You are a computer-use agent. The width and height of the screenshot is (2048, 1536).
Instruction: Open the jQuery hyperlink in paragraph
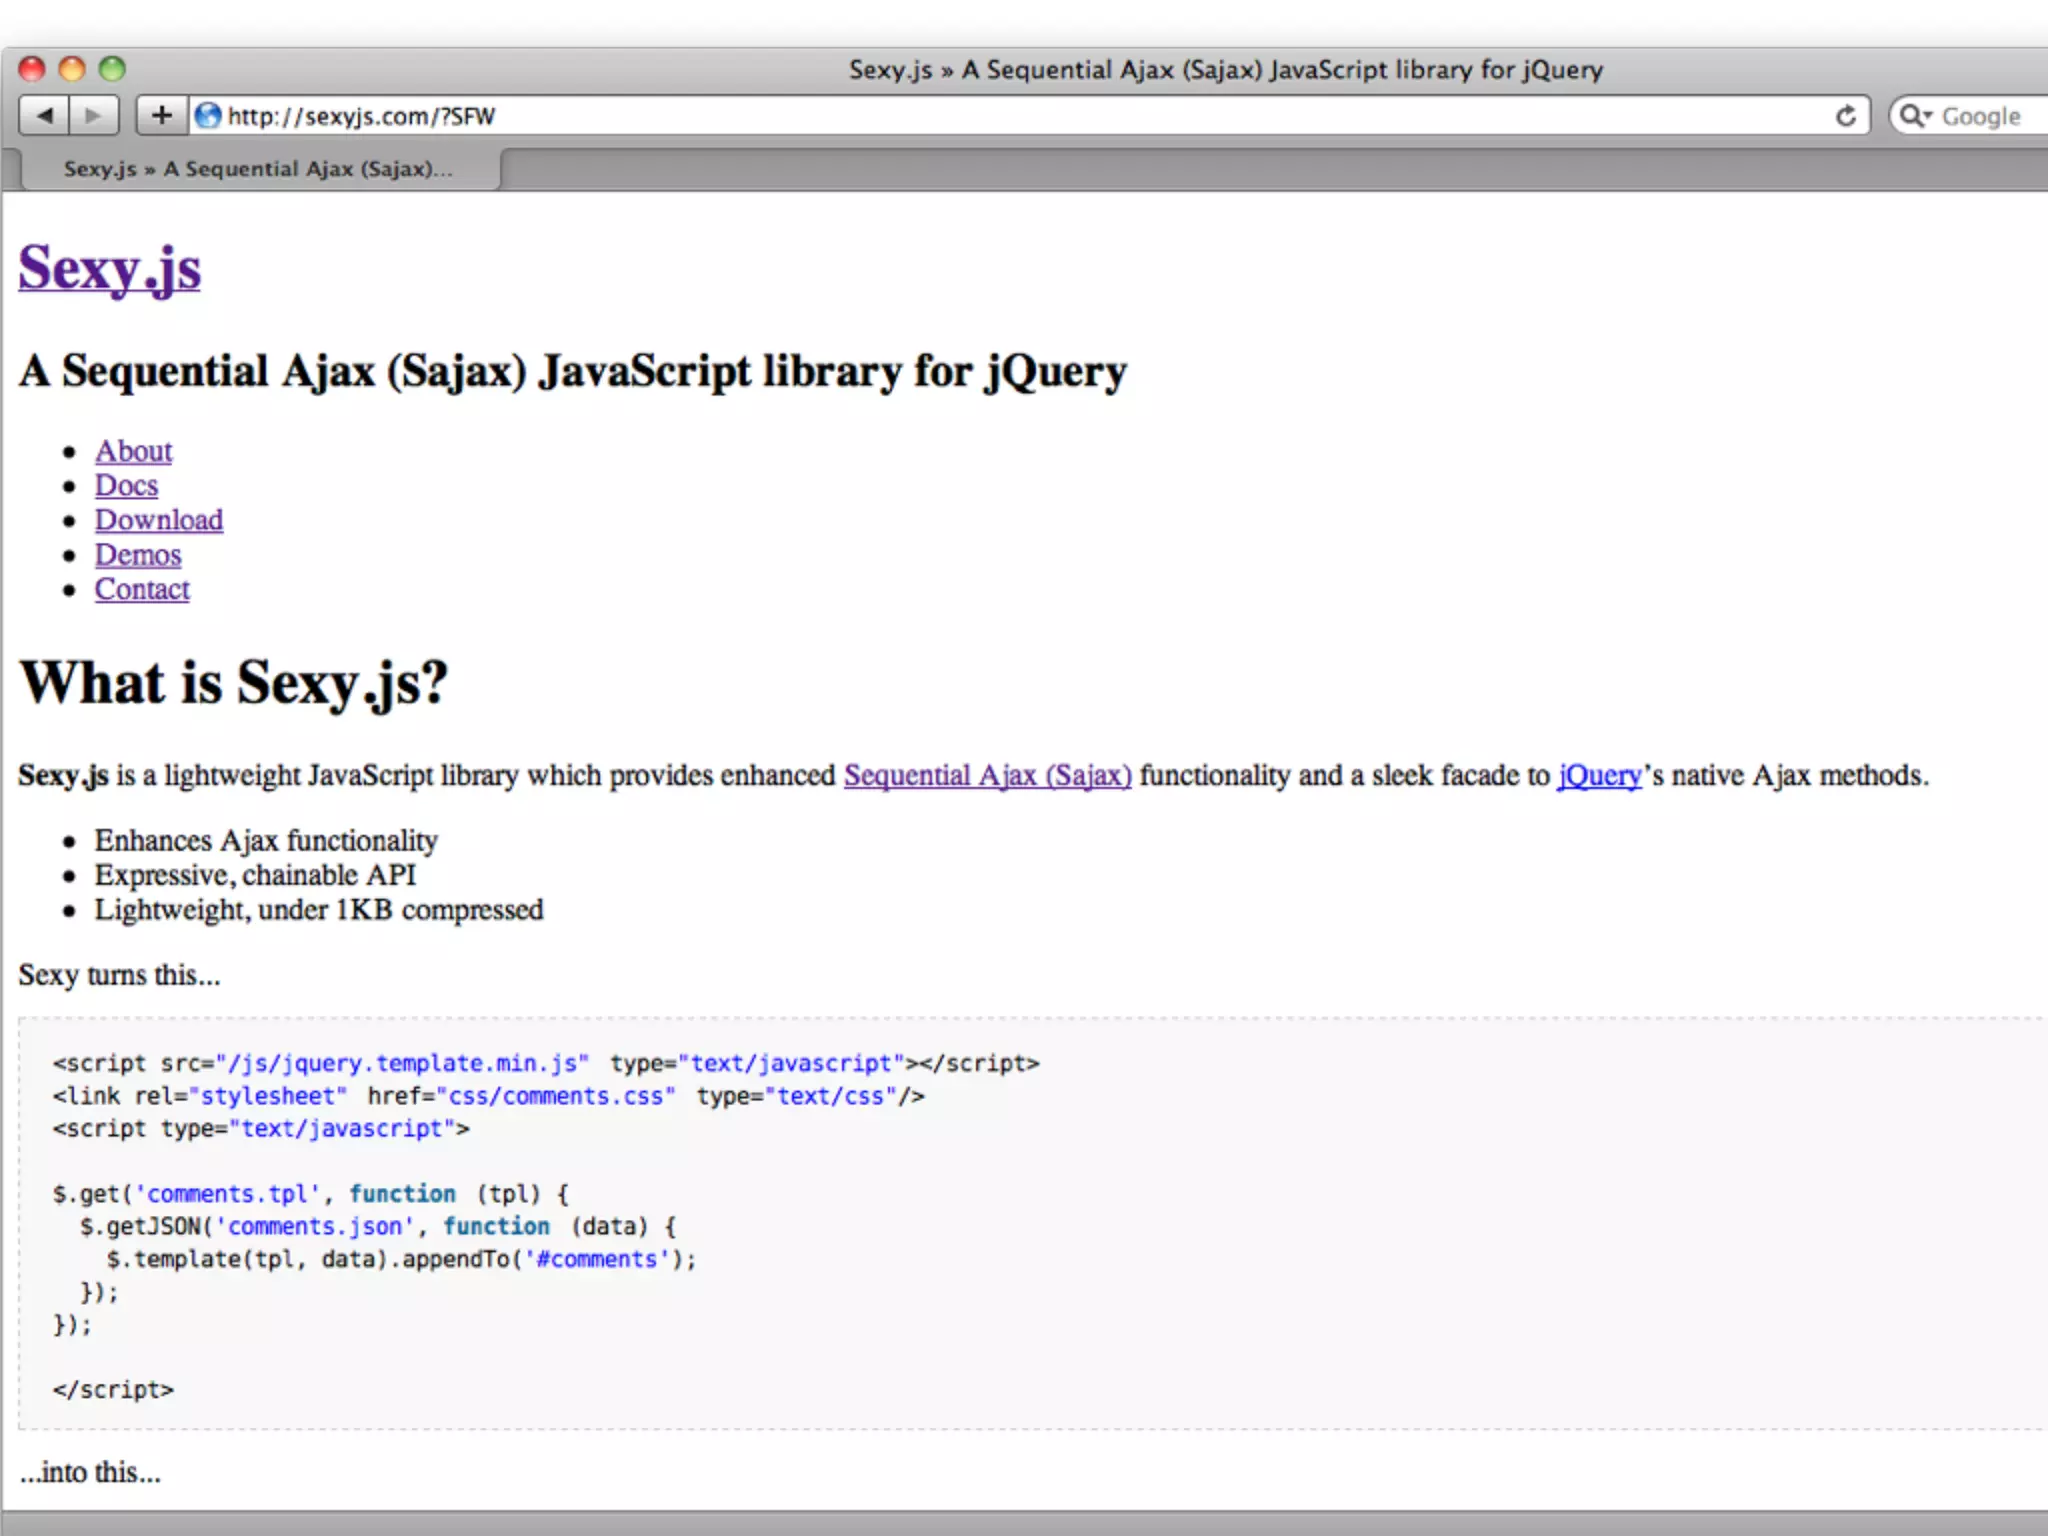[1599, 775]
